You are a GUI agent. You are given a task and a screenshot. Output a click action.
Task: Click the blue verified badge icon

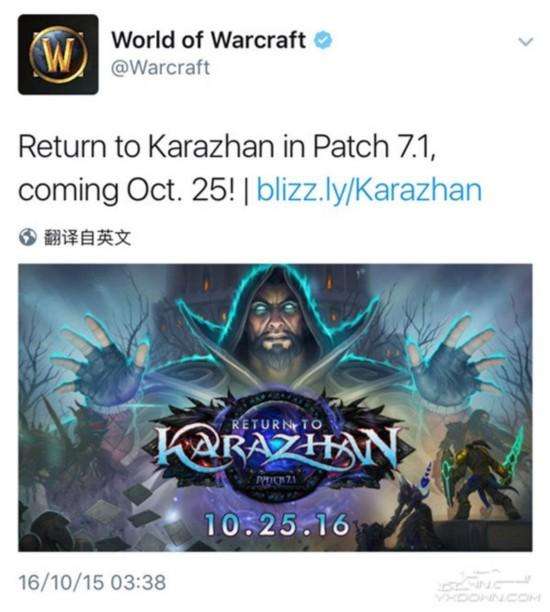click(x=324, y=40)
